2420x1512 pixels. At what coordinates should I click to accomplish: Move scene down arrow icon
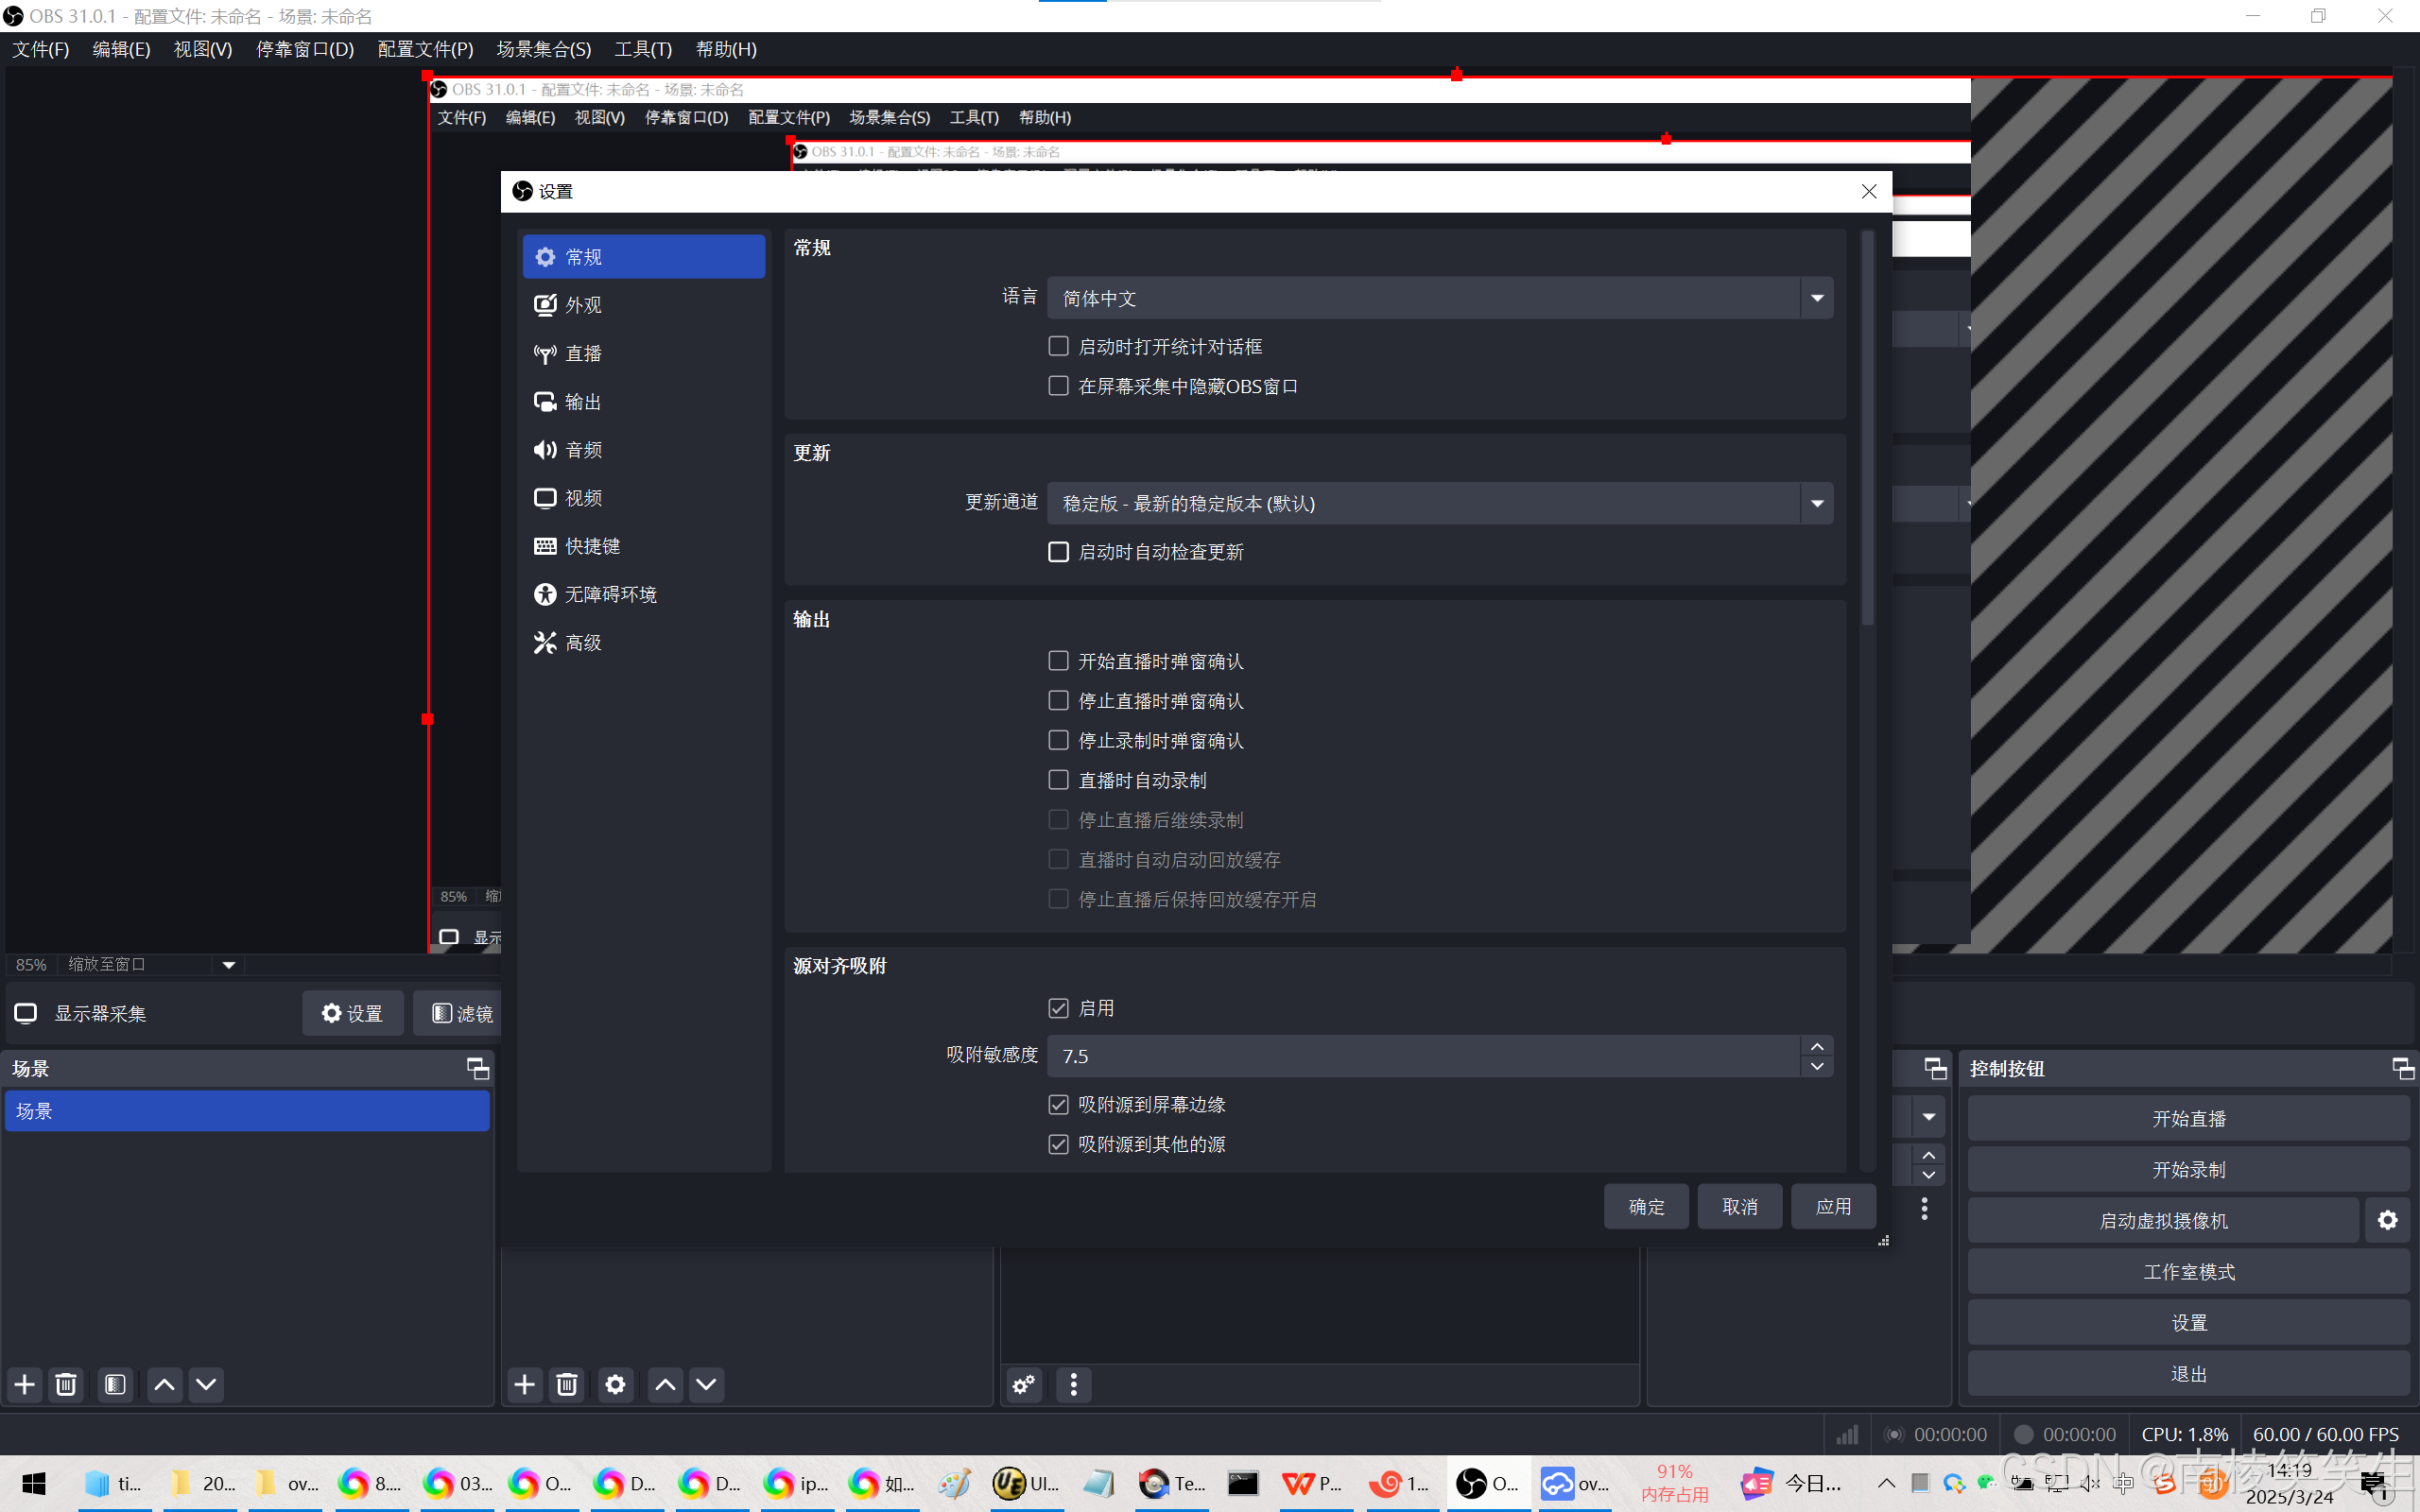tap(206, 1384)
